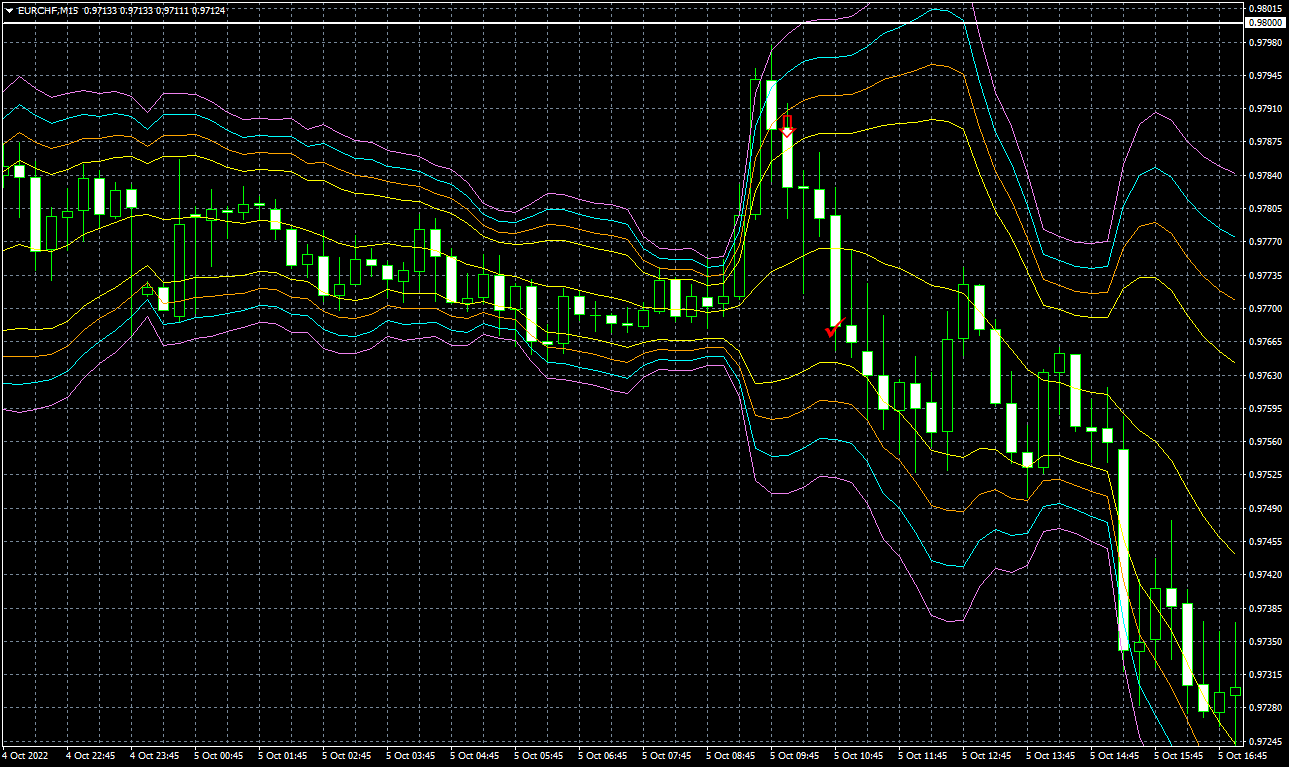The height and width of the screenshot is (767, 1289).
Task: Click the 4 Oct 2022 date label
Action: 25,756
